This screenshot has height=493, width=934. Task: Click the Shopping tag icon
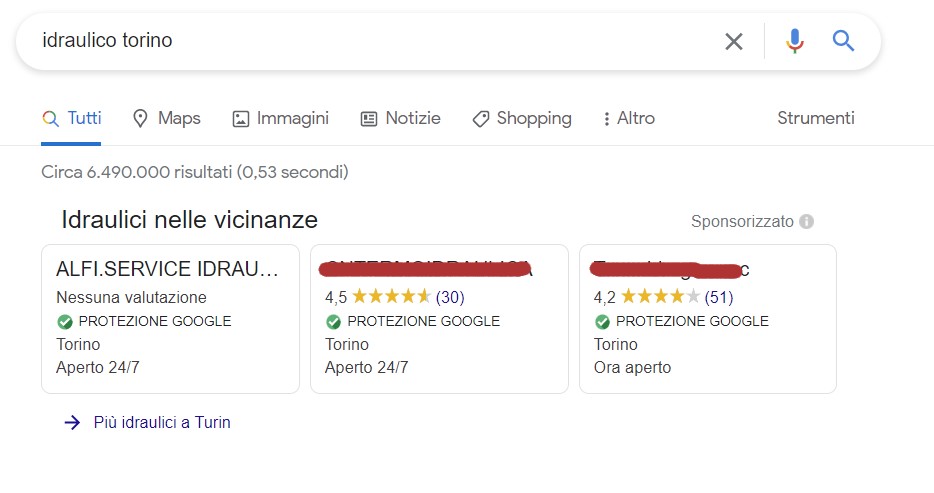[x=481, y=118]
